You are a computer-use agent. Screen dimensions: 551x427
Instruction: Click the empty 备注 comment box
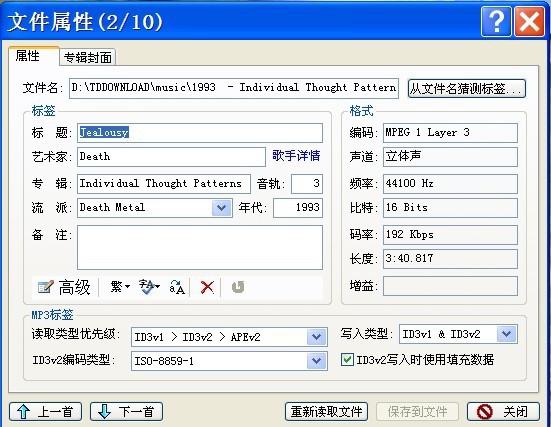tap(200, 247)
